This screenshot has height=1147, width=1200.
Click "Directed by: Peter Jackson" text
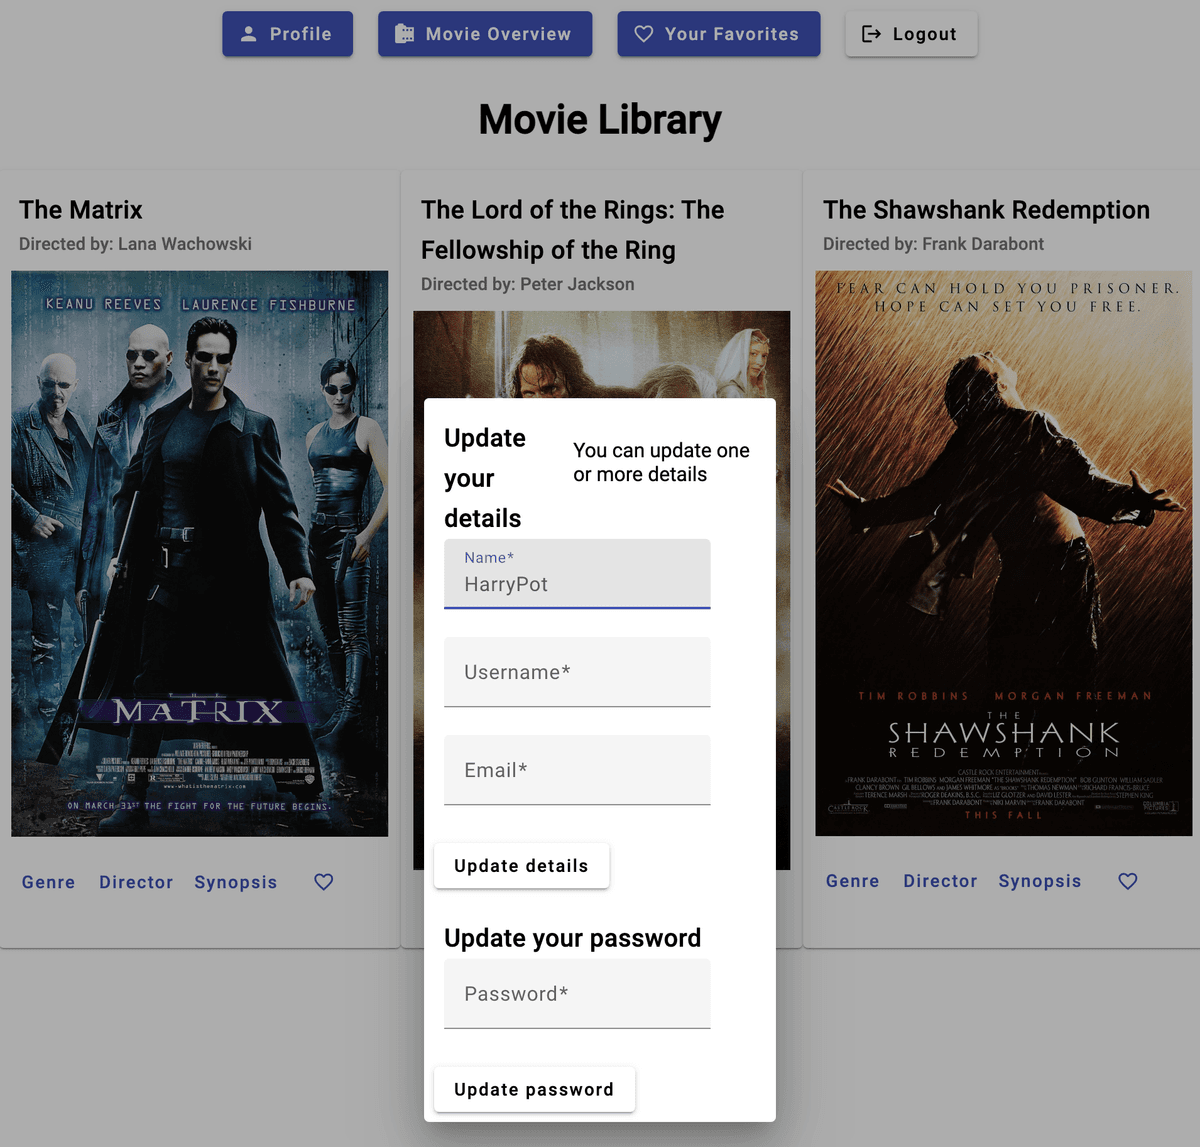pyautogui.click(x=528, y=284)
